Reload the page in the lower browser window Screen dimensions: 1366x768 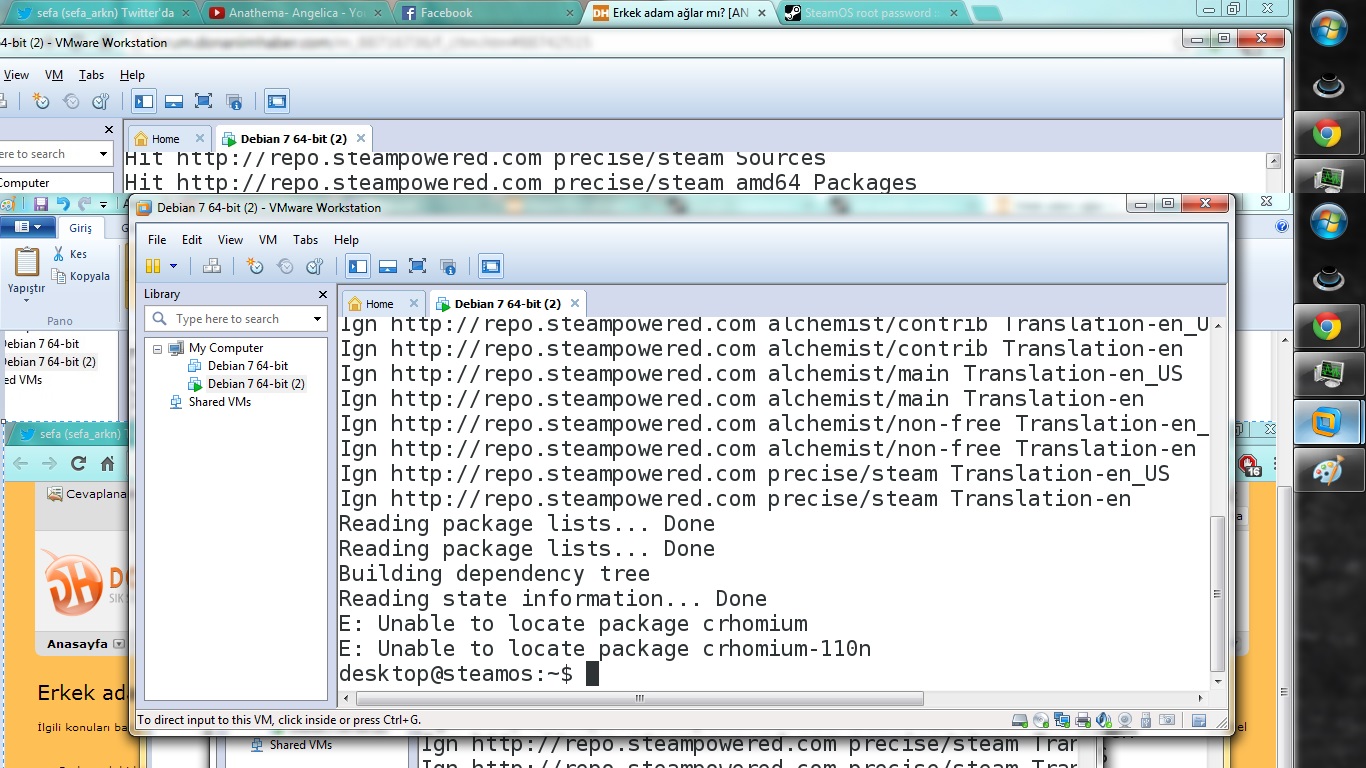click(x=78, y=464)
